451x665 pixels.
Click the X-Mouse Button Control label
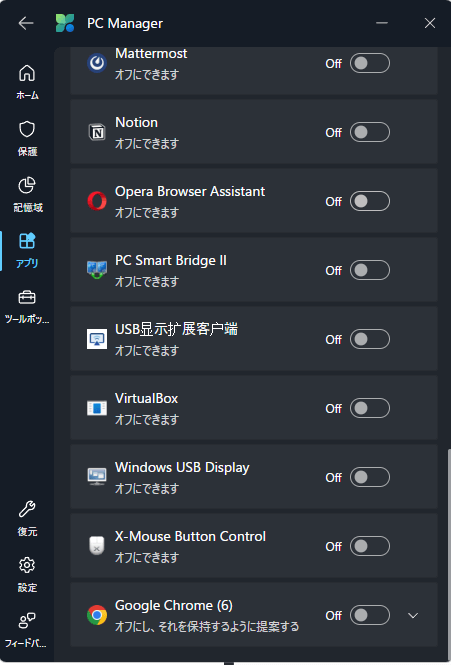190,536
